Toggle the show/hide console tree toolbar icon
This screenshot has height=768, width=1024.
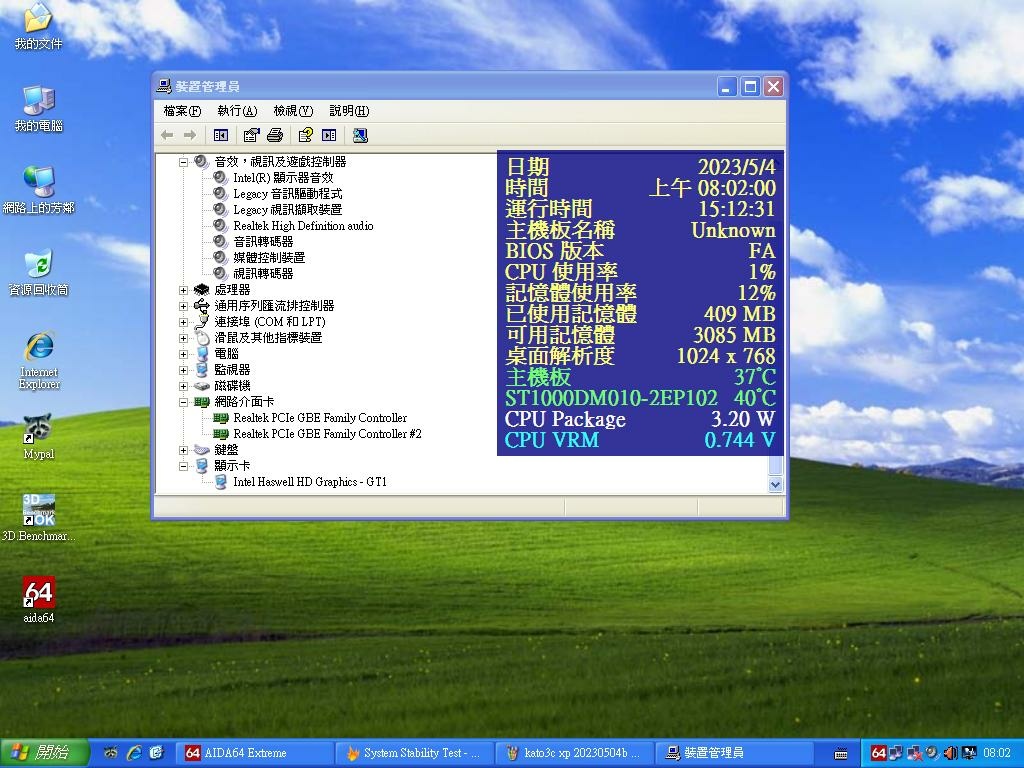coord(221,135)
